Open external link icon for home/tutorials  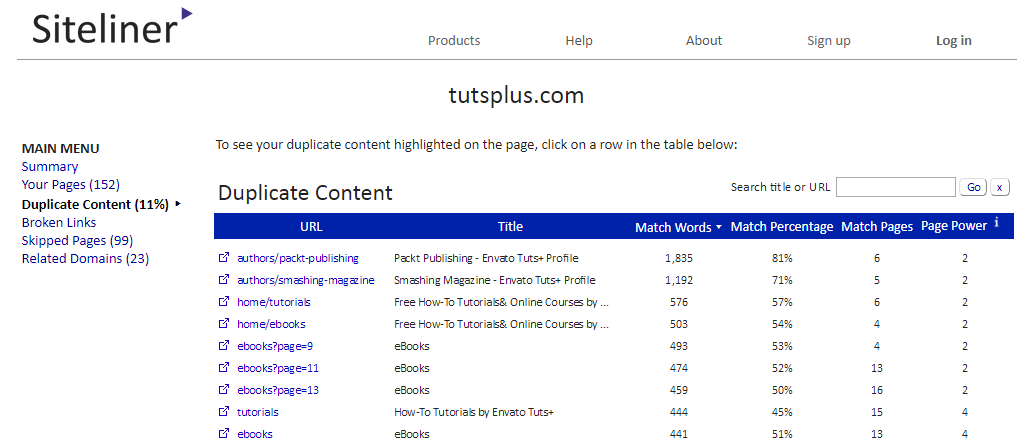click(224, 302)
